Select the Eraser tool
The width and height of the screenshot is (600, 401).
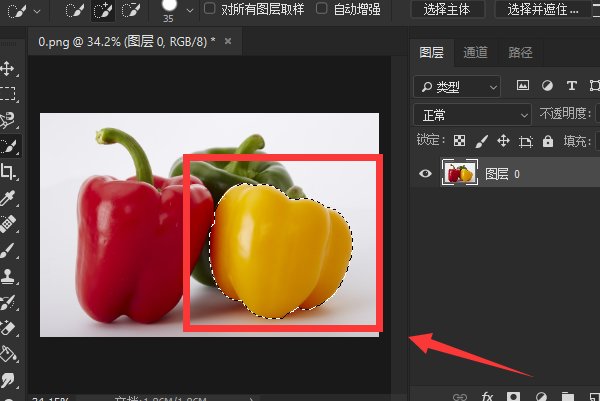coord(7,328)
